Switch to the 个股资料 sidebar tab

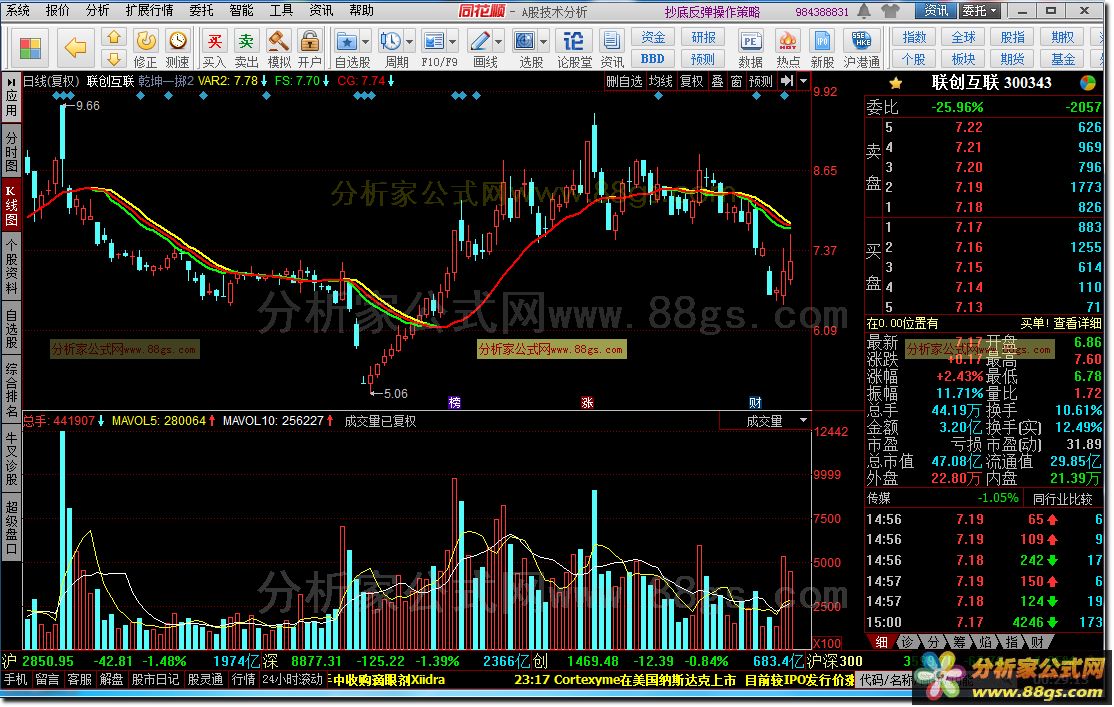pyautogui.click(x=11, y=267)
